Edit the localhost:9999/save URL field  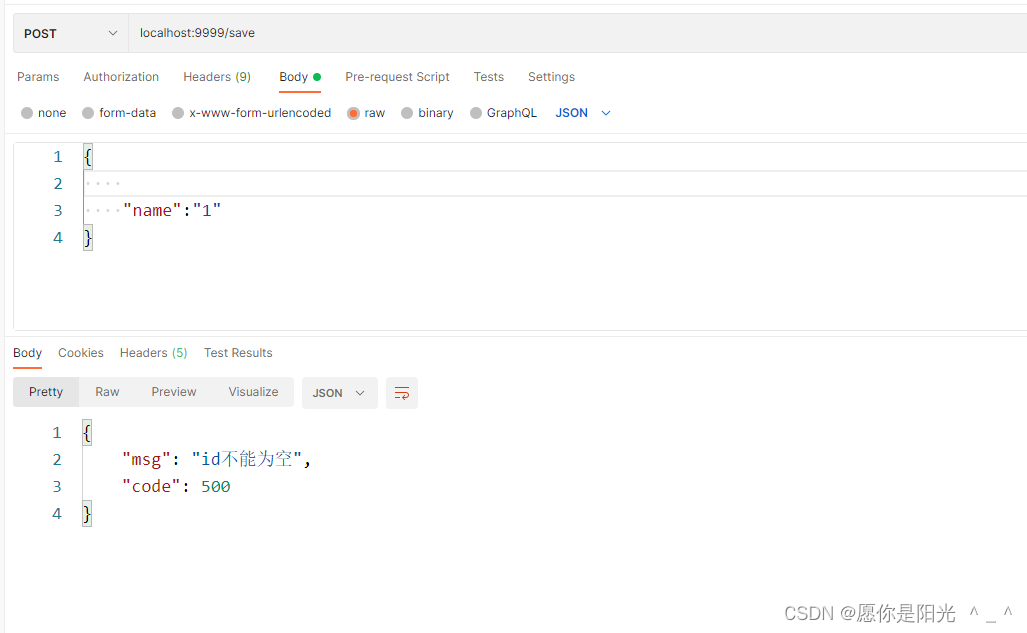tap(578, 33)
